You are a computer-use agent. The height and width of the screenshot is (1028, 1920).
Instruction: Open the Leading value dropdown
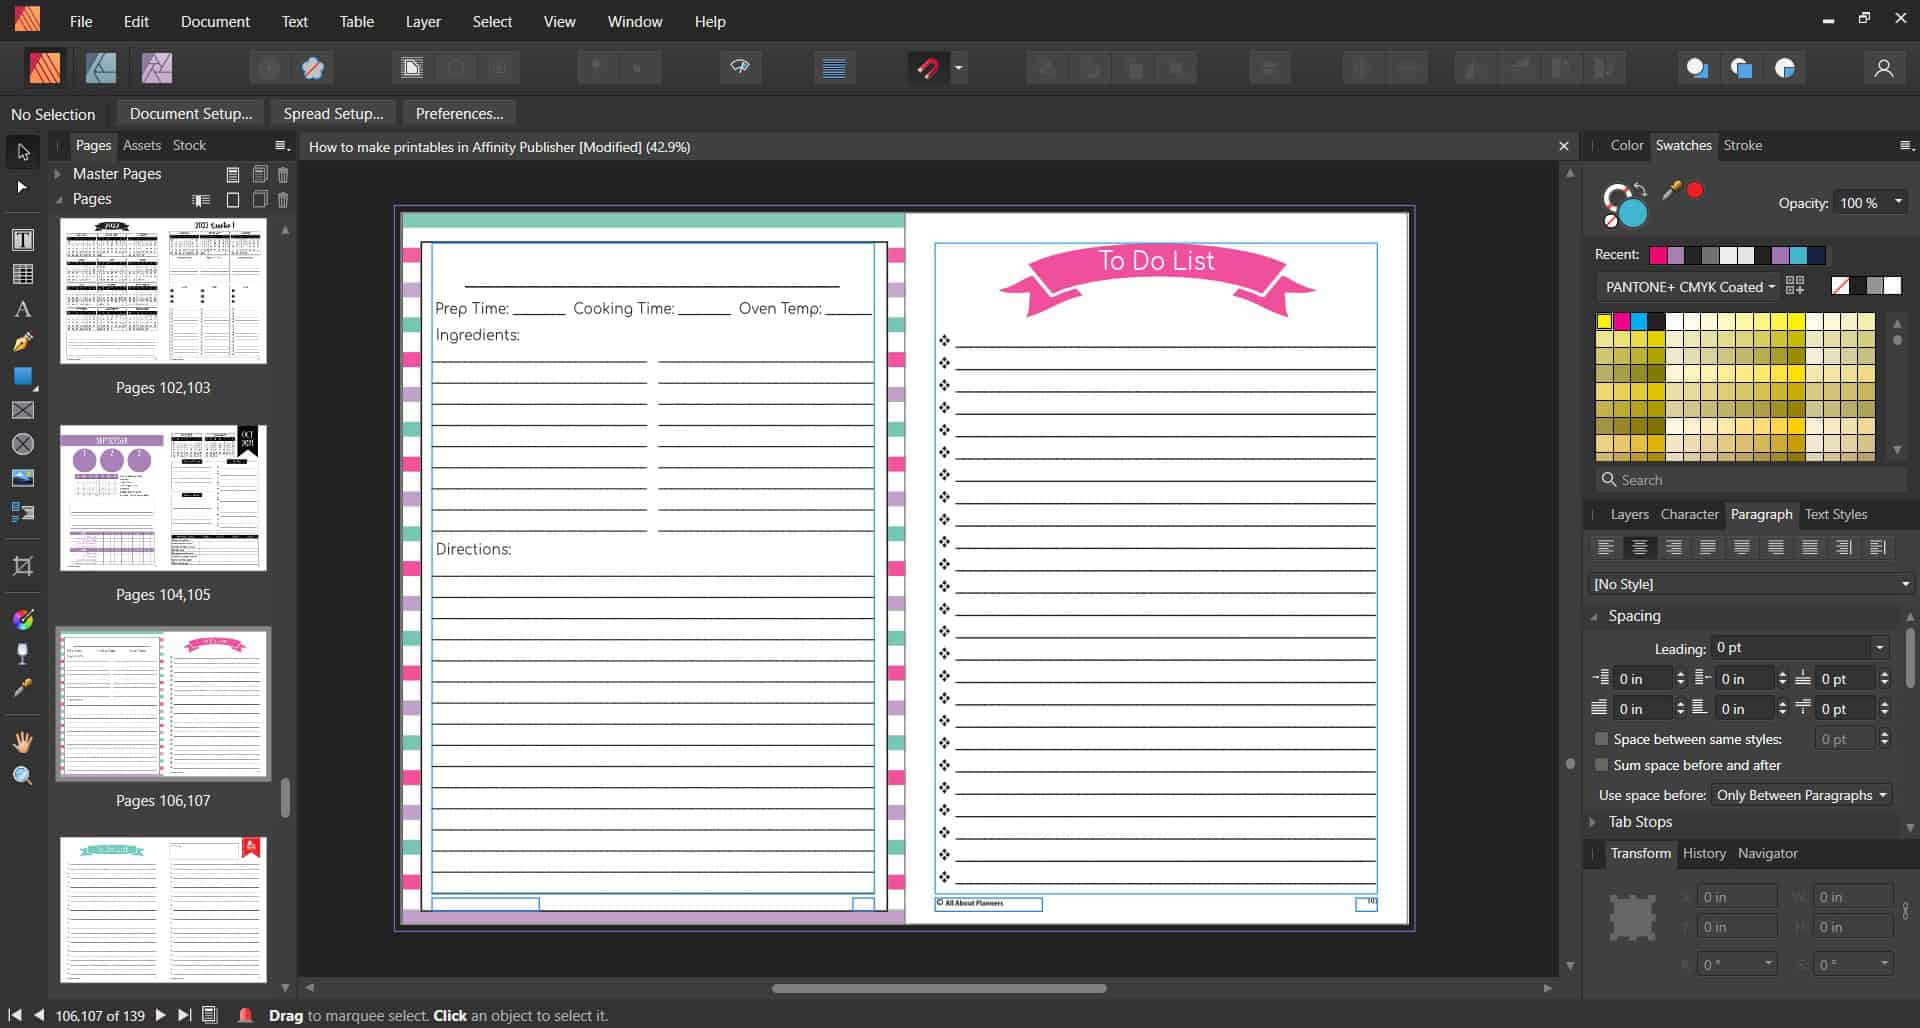1880,648
